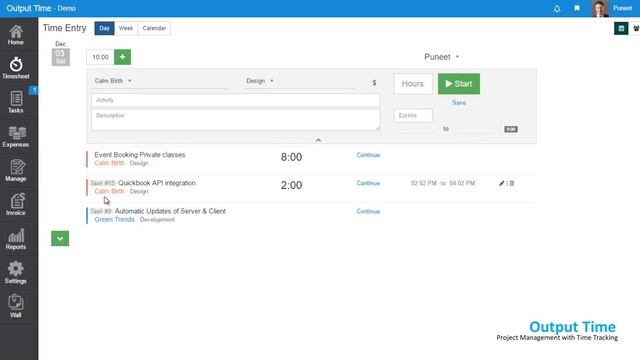640x360 pixels.
Task: Open the Manage section
Action: point(16,171)
